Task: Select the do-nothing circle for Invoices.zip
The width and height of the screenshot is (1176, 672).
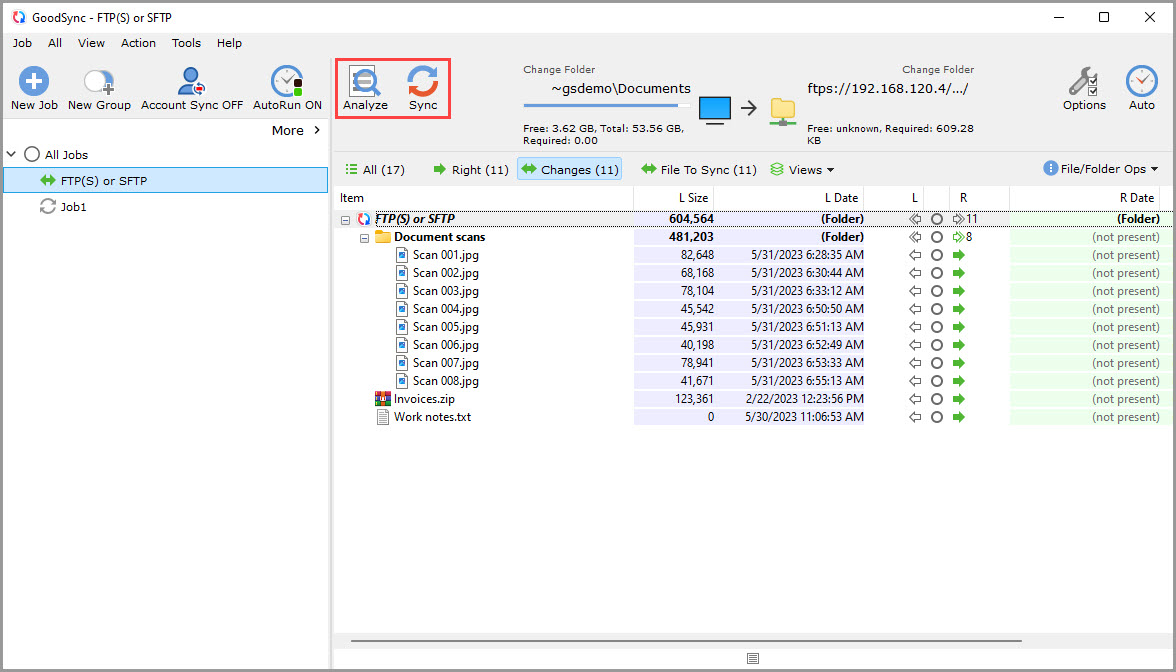Action: (937, 399)
